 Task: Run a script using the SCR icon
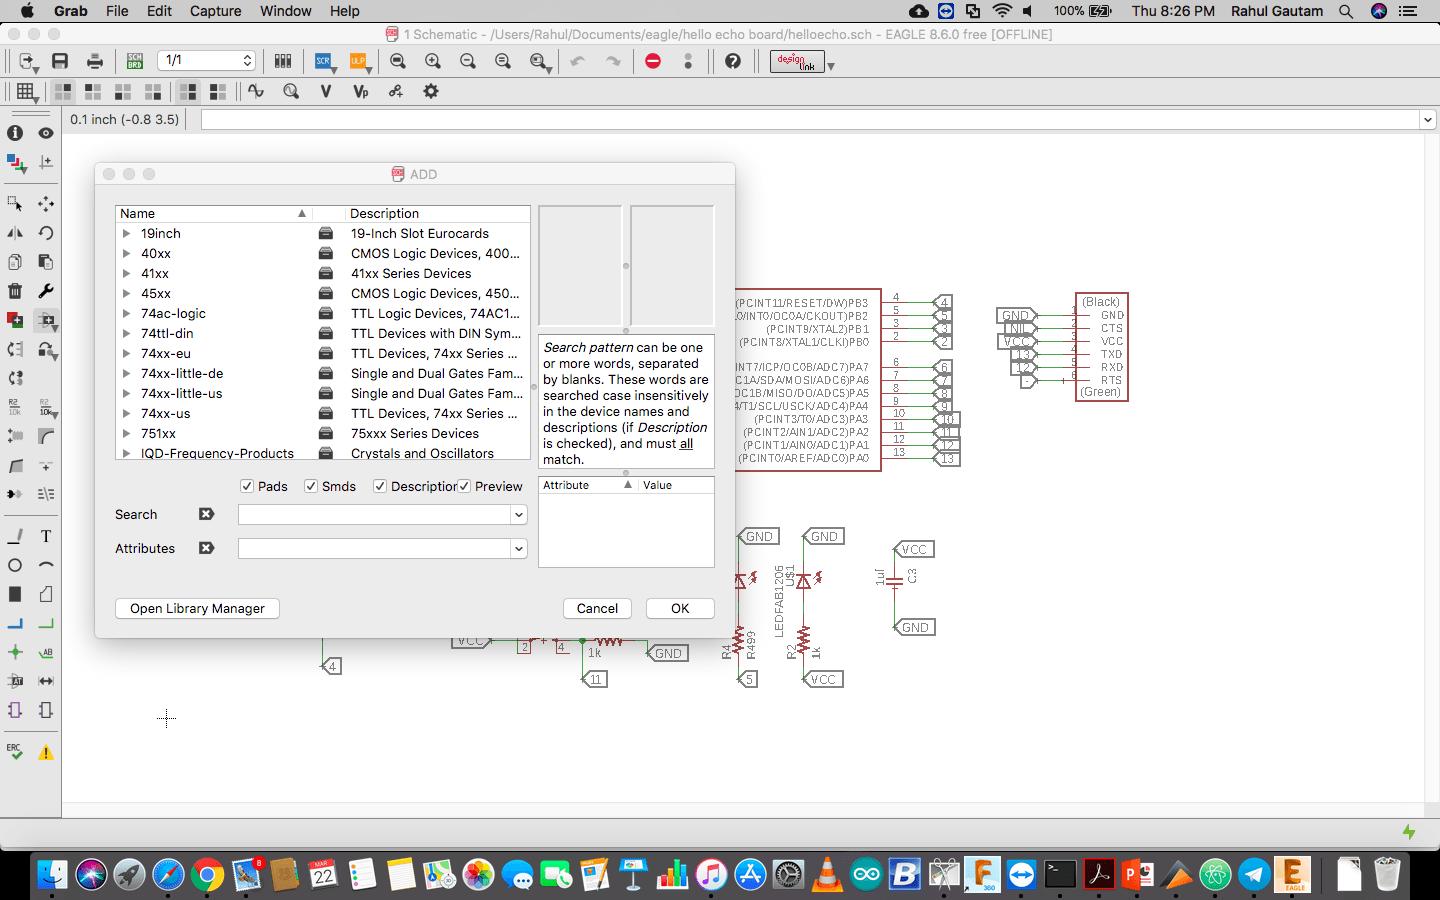(x=323, y=61)
